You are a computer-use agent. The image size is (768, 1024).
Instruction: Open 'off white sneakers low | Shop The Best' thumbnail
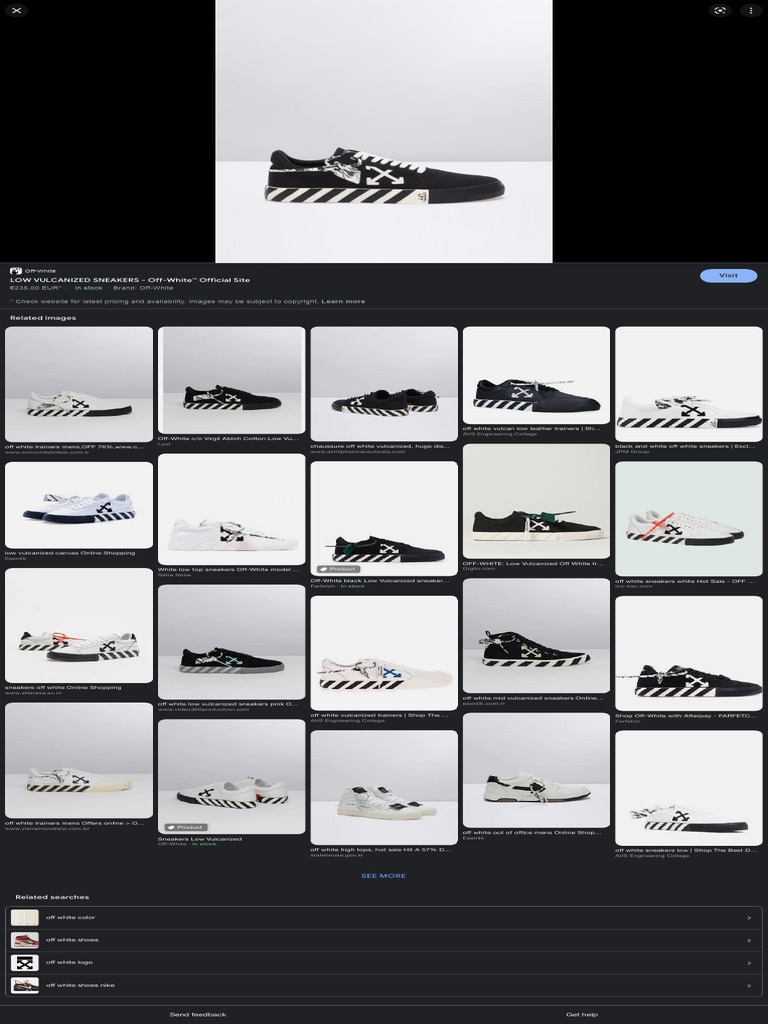click(x=688, y=788)
